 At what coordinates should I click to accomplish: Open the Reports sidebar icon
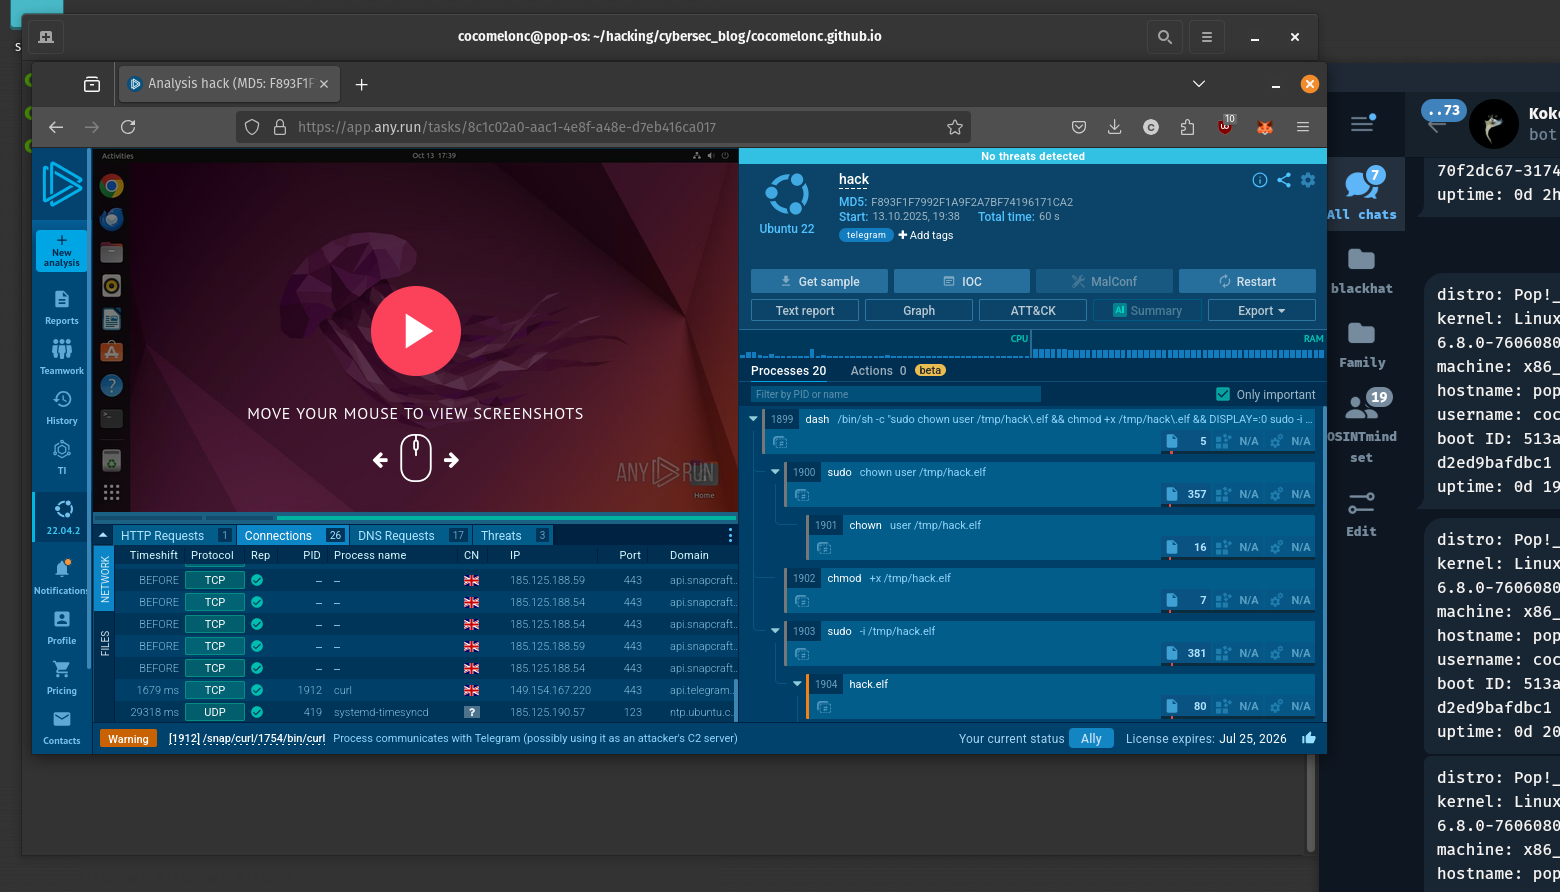point(61,307)
